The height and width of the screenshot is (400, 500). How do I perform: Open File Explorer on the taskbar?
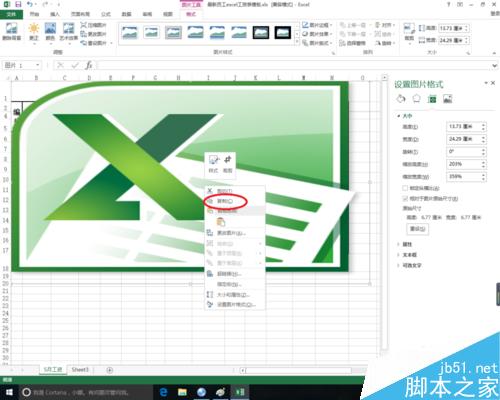[x=182, y=392]
